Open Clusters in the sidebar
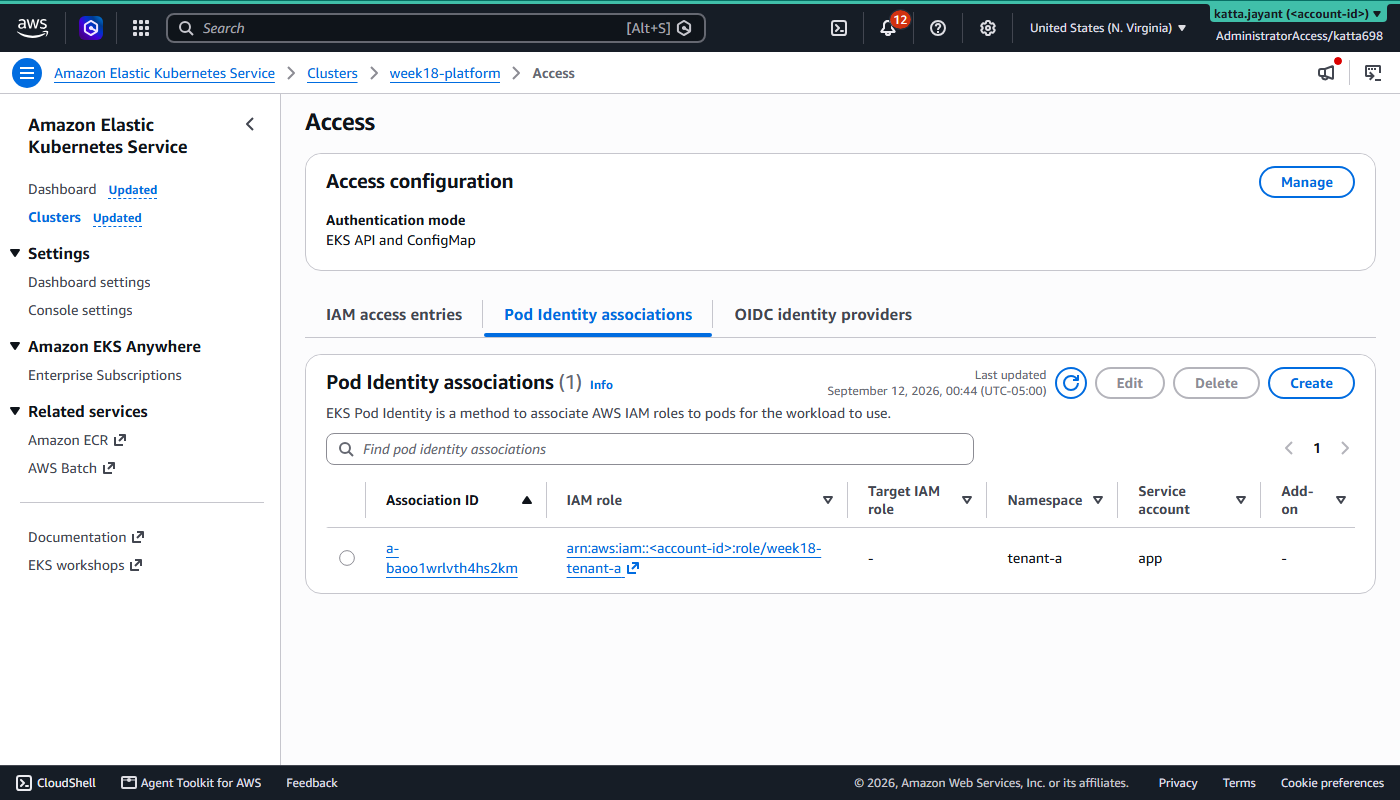 tap(54, 217)
